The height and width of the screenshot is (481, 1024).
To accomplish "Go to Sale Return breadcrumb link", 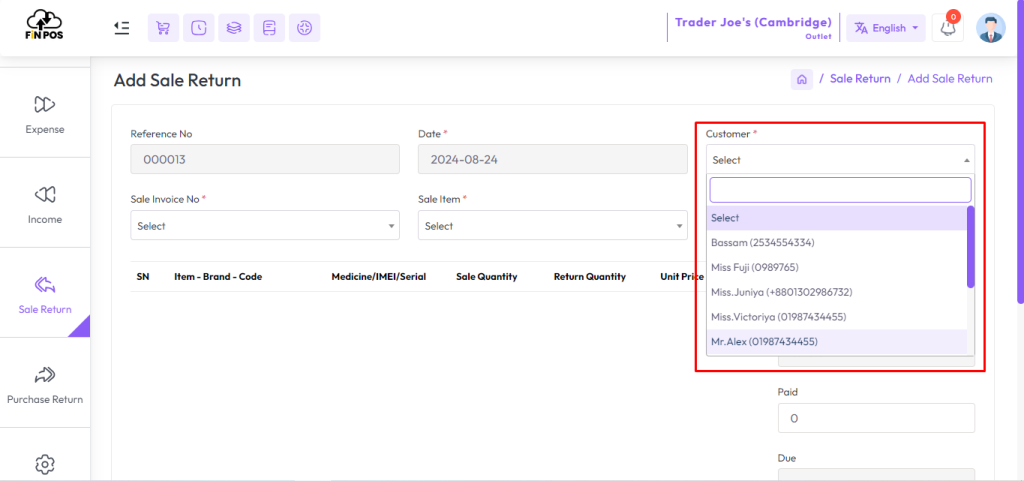I will [860, 79].
